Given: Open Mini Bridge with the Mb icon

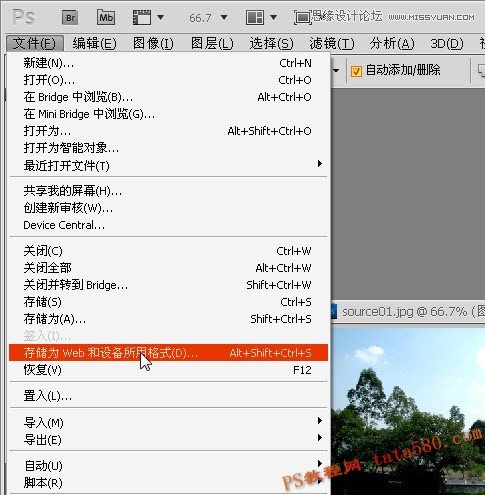Looking at the screenshot, I should 106,17.
